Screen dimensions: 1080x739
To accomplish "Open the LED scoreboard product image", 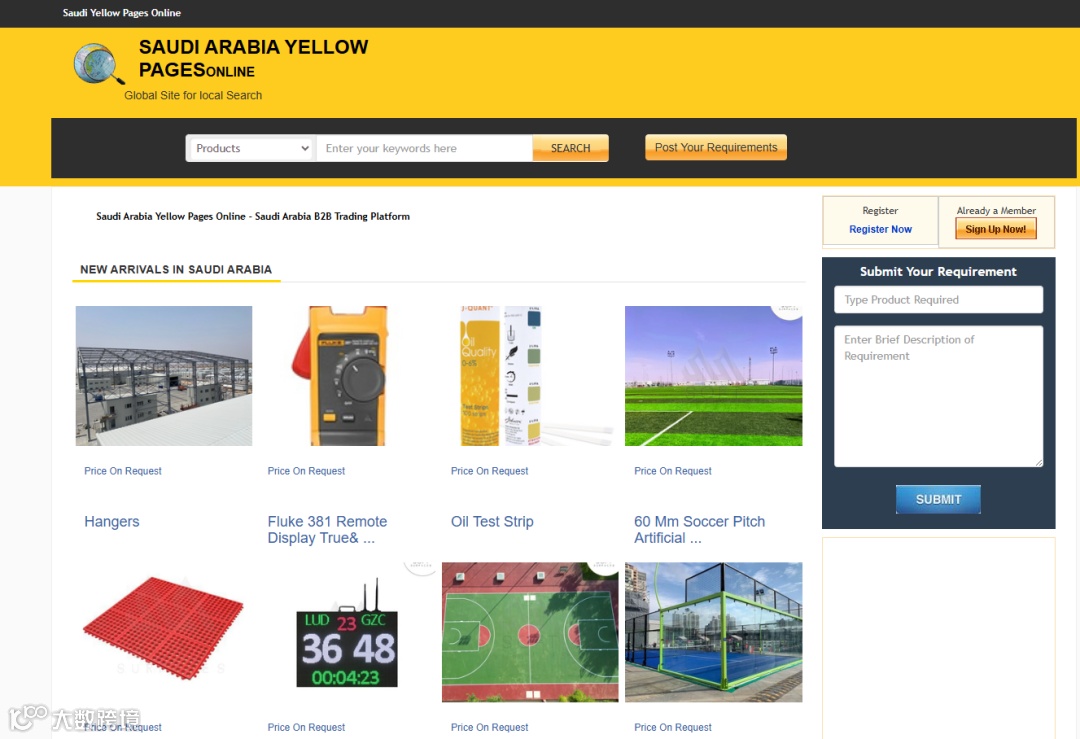I will (x=347, y=632).
